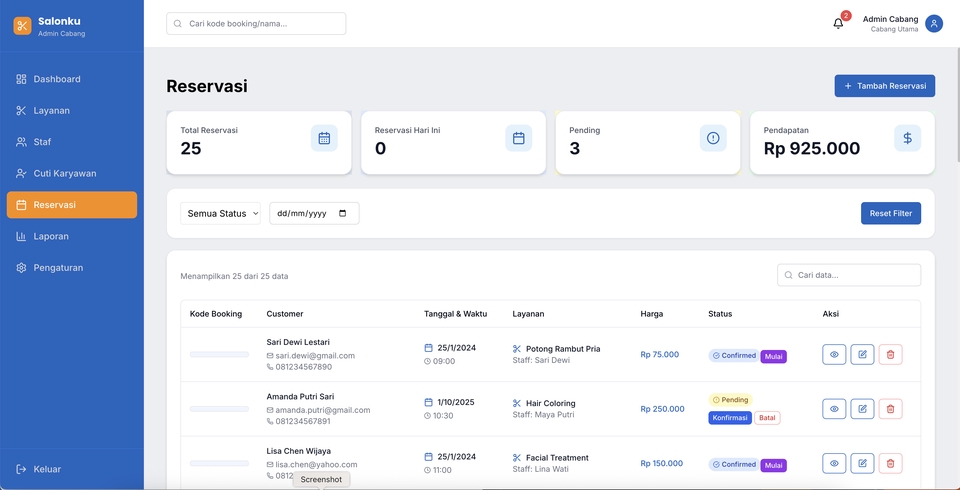Viewport: 960px width, 490px height.
Task: Click calendar icon on Total Reservasi card
Action: coord(324,138)
